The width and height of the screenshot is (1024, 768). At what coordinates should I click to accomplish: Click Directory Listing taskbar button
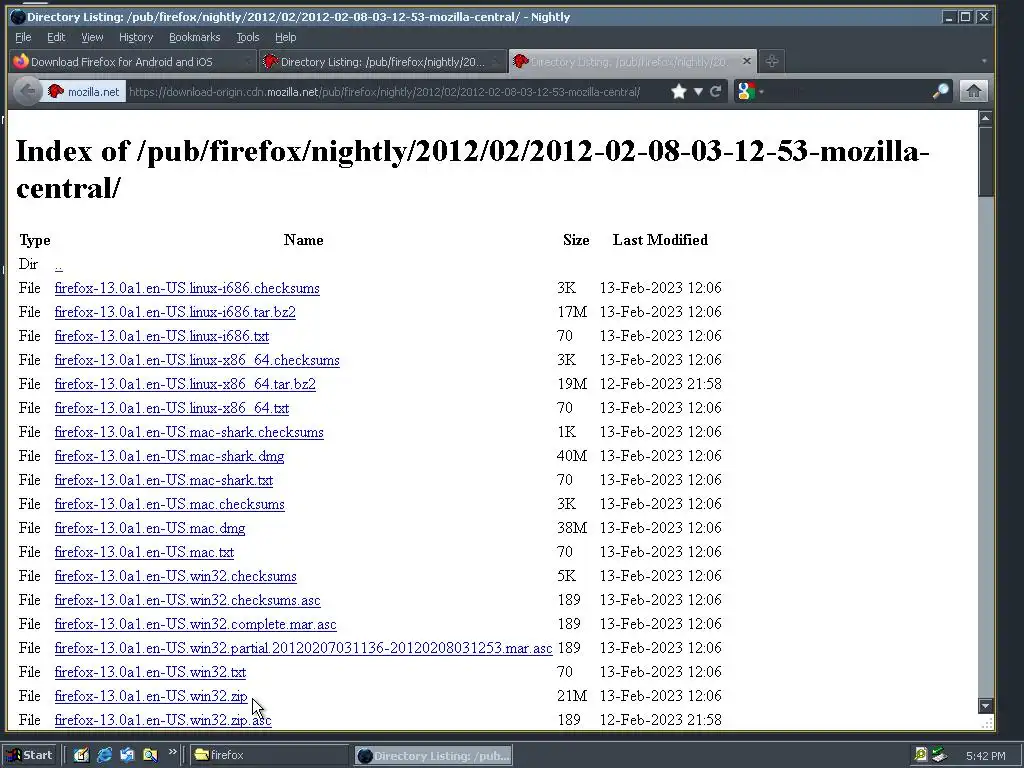coord(434,756)
